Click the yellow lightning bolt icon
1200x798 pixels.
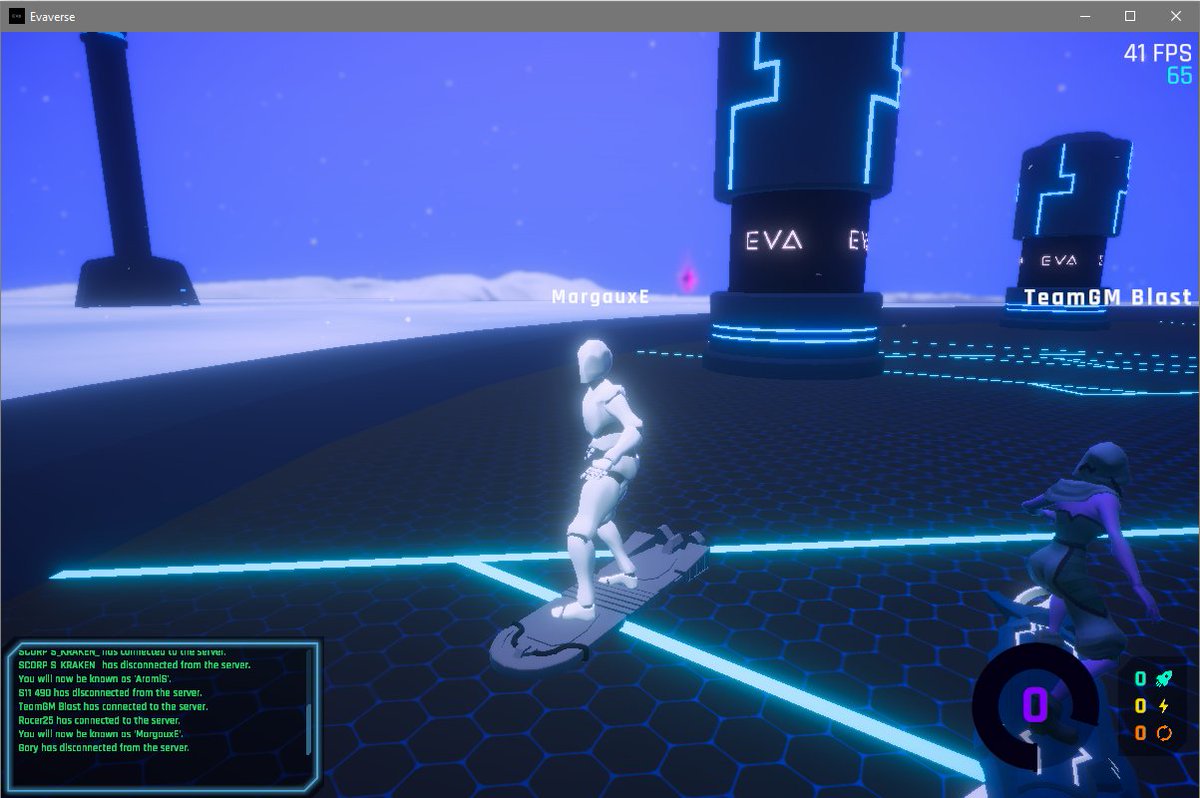(1164, 706)
